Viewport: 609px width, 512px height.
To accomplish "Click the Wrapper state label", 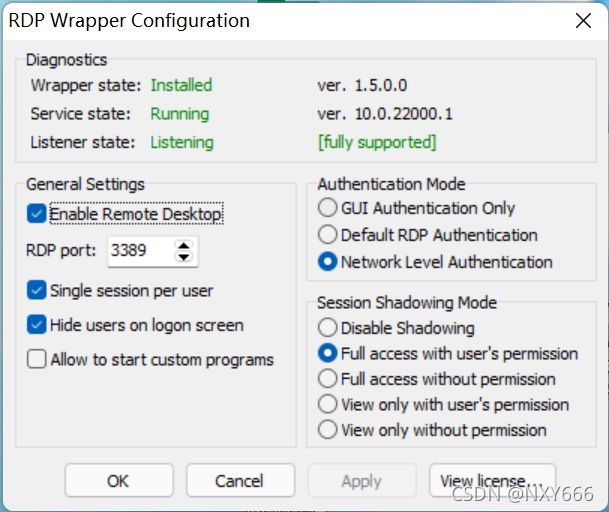I will [86, 85].
